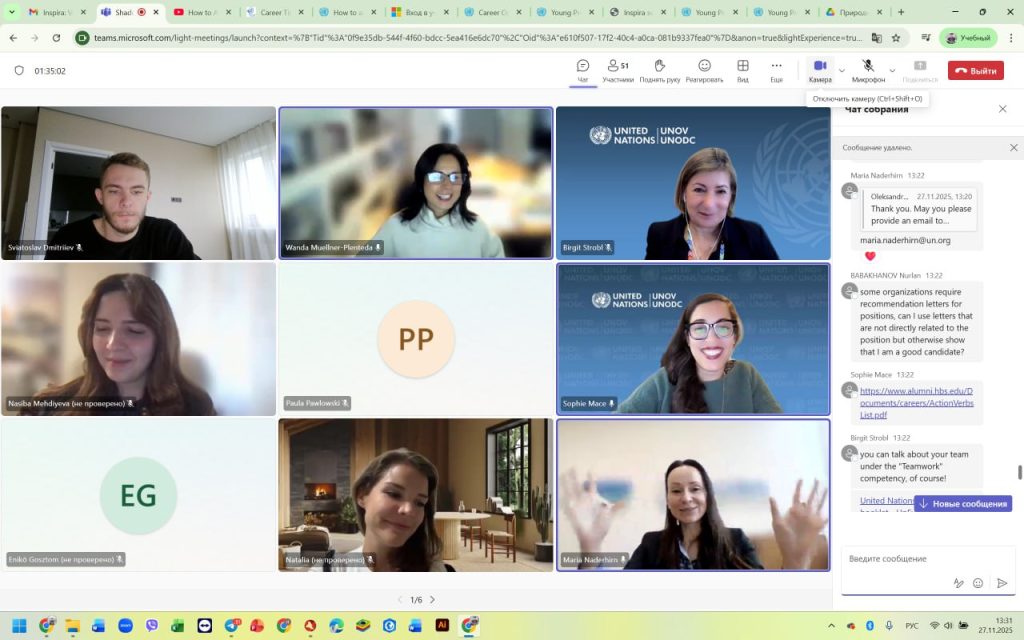Open the alumni.hbs.edu ActionVerbsList link
Image resolution: width=1024 pixels, height=640 pixels.
[x=916, y=402]
